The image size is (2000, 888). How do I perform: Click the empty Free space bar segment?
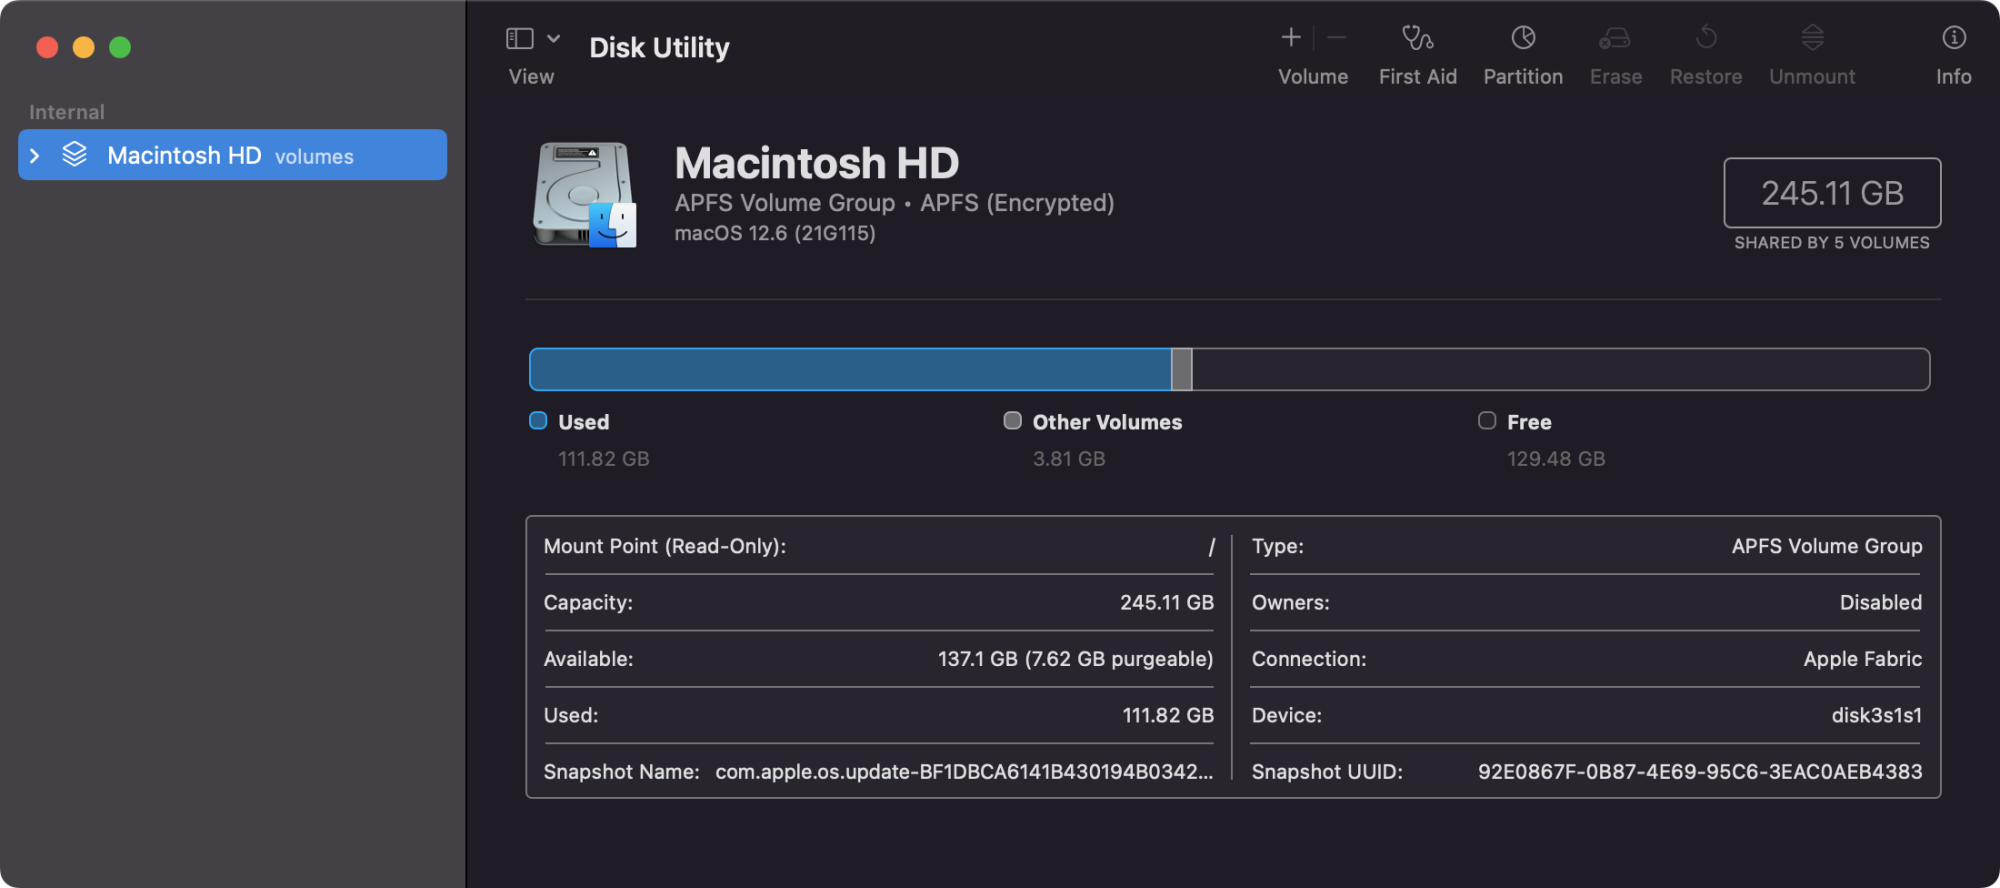(1560, 369)
